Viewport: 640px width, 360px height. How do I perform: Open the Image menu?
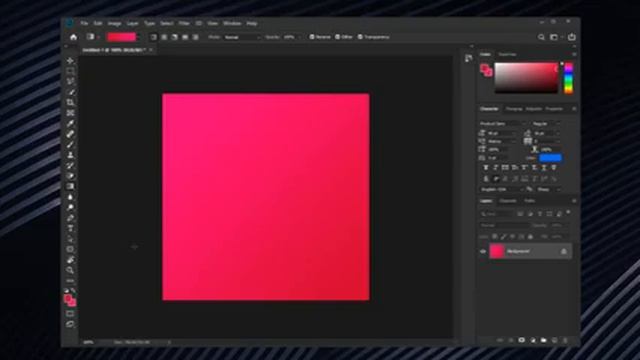(114, 23)
